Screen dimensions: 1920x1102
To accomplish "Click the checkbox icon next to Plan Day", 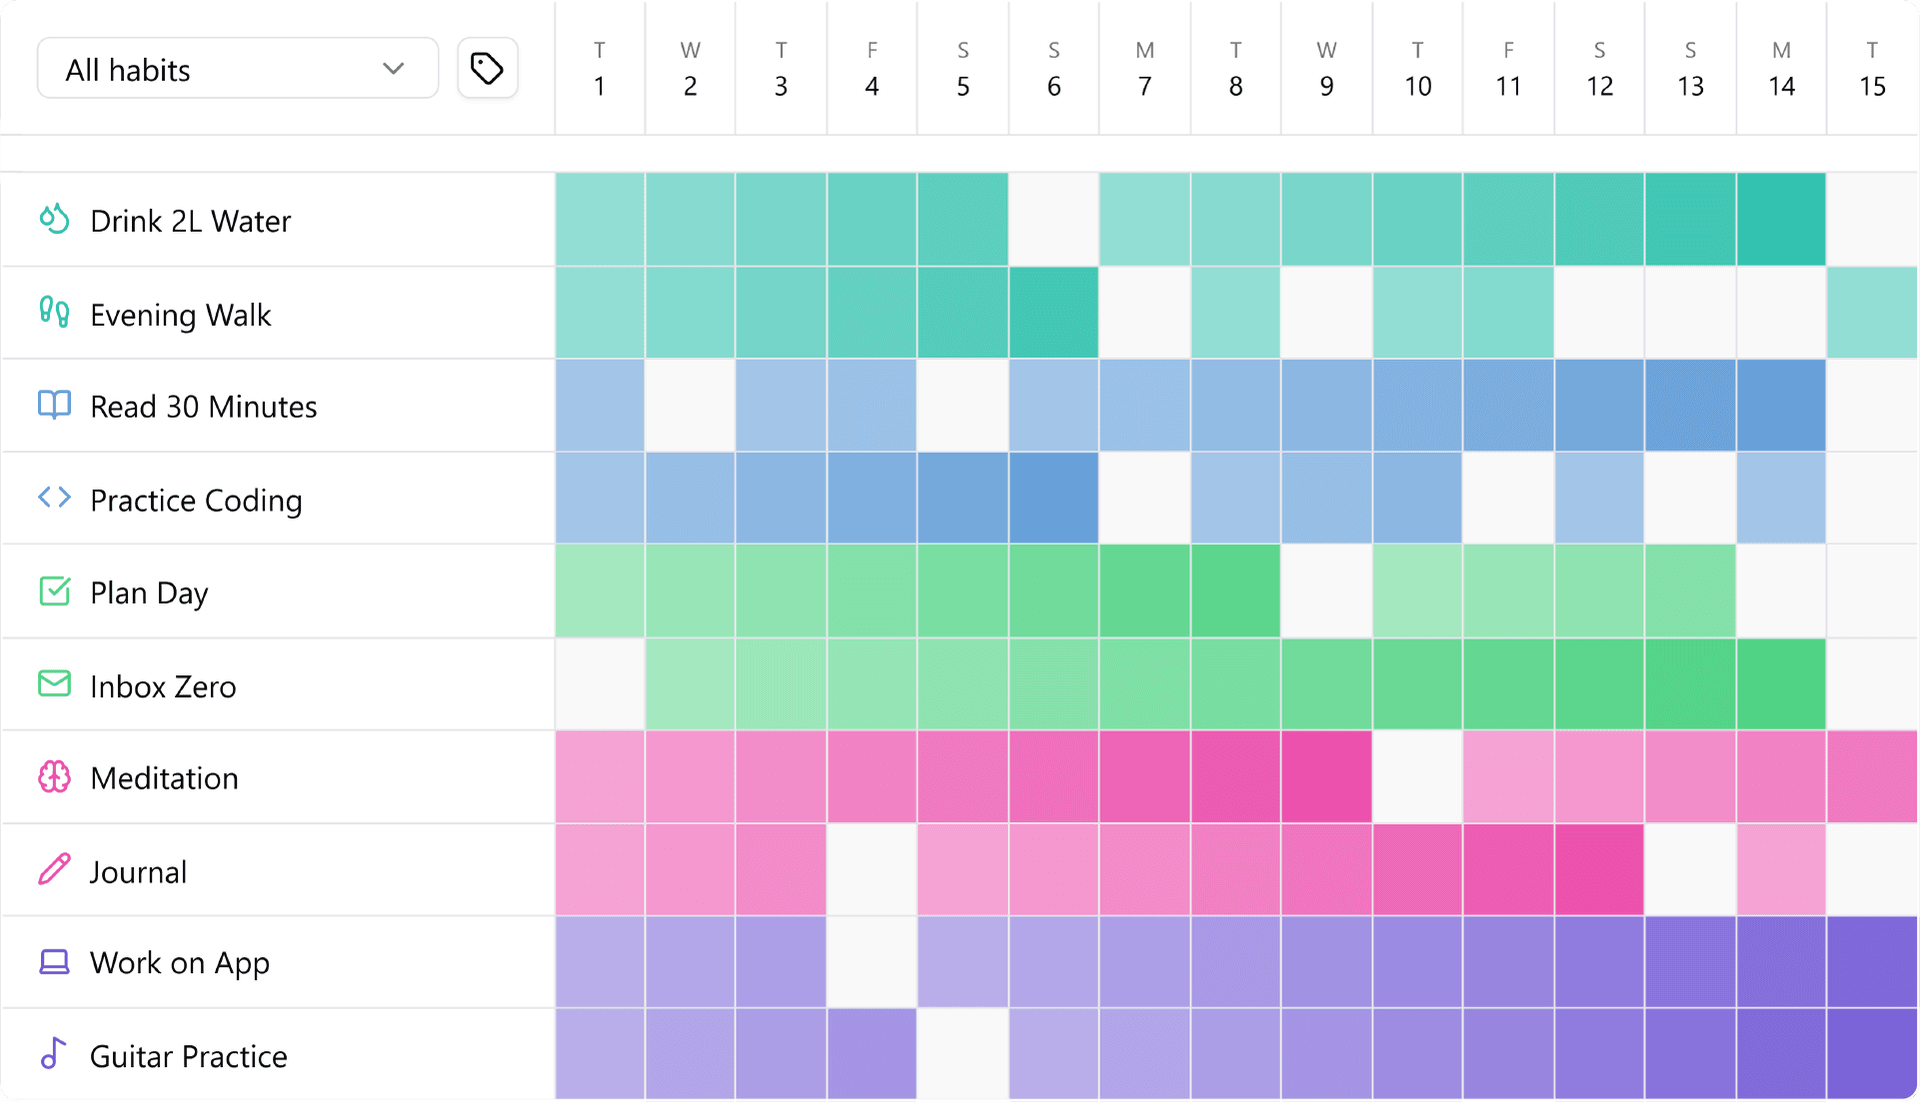I will tap(54, 591).
